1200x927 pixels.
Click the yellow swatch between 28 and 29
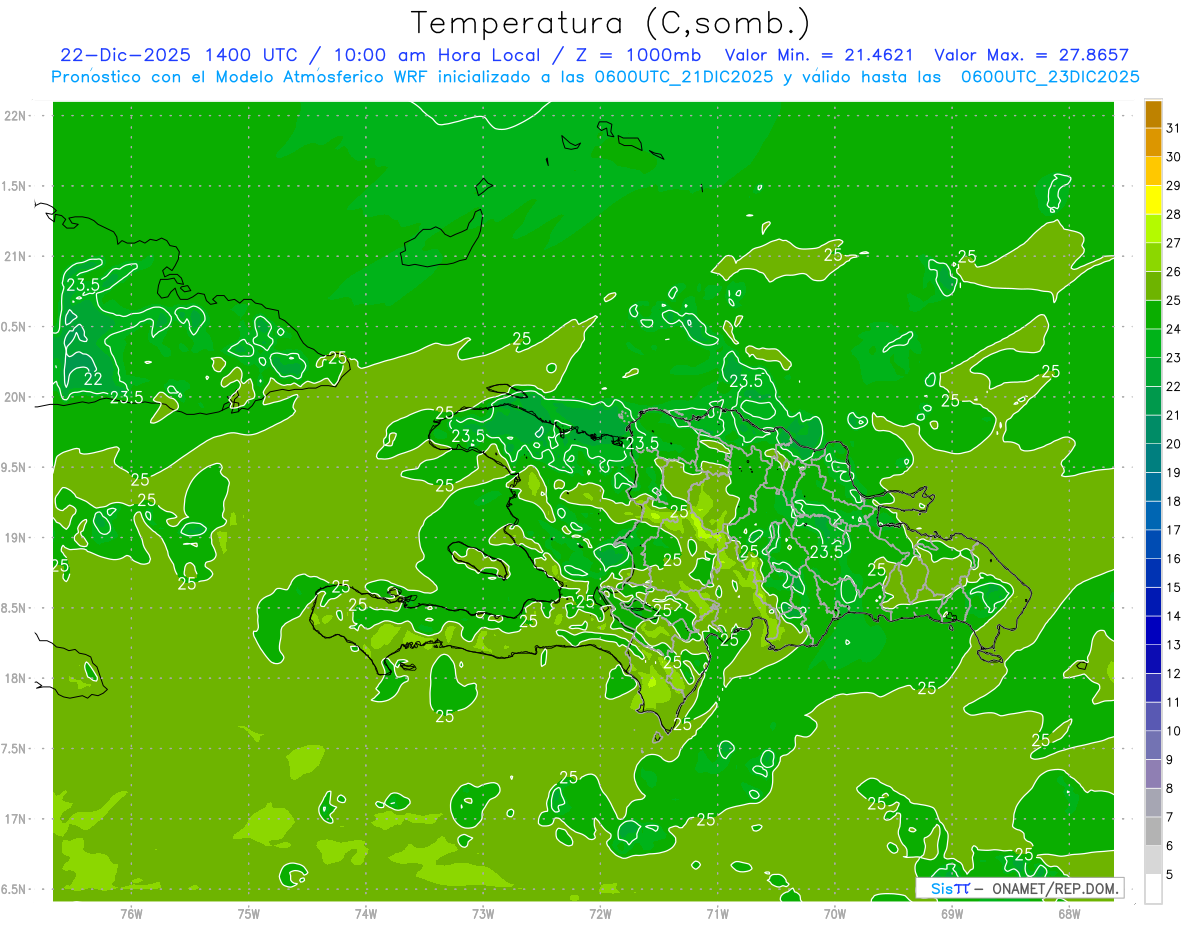click(x=1153, y=200)
